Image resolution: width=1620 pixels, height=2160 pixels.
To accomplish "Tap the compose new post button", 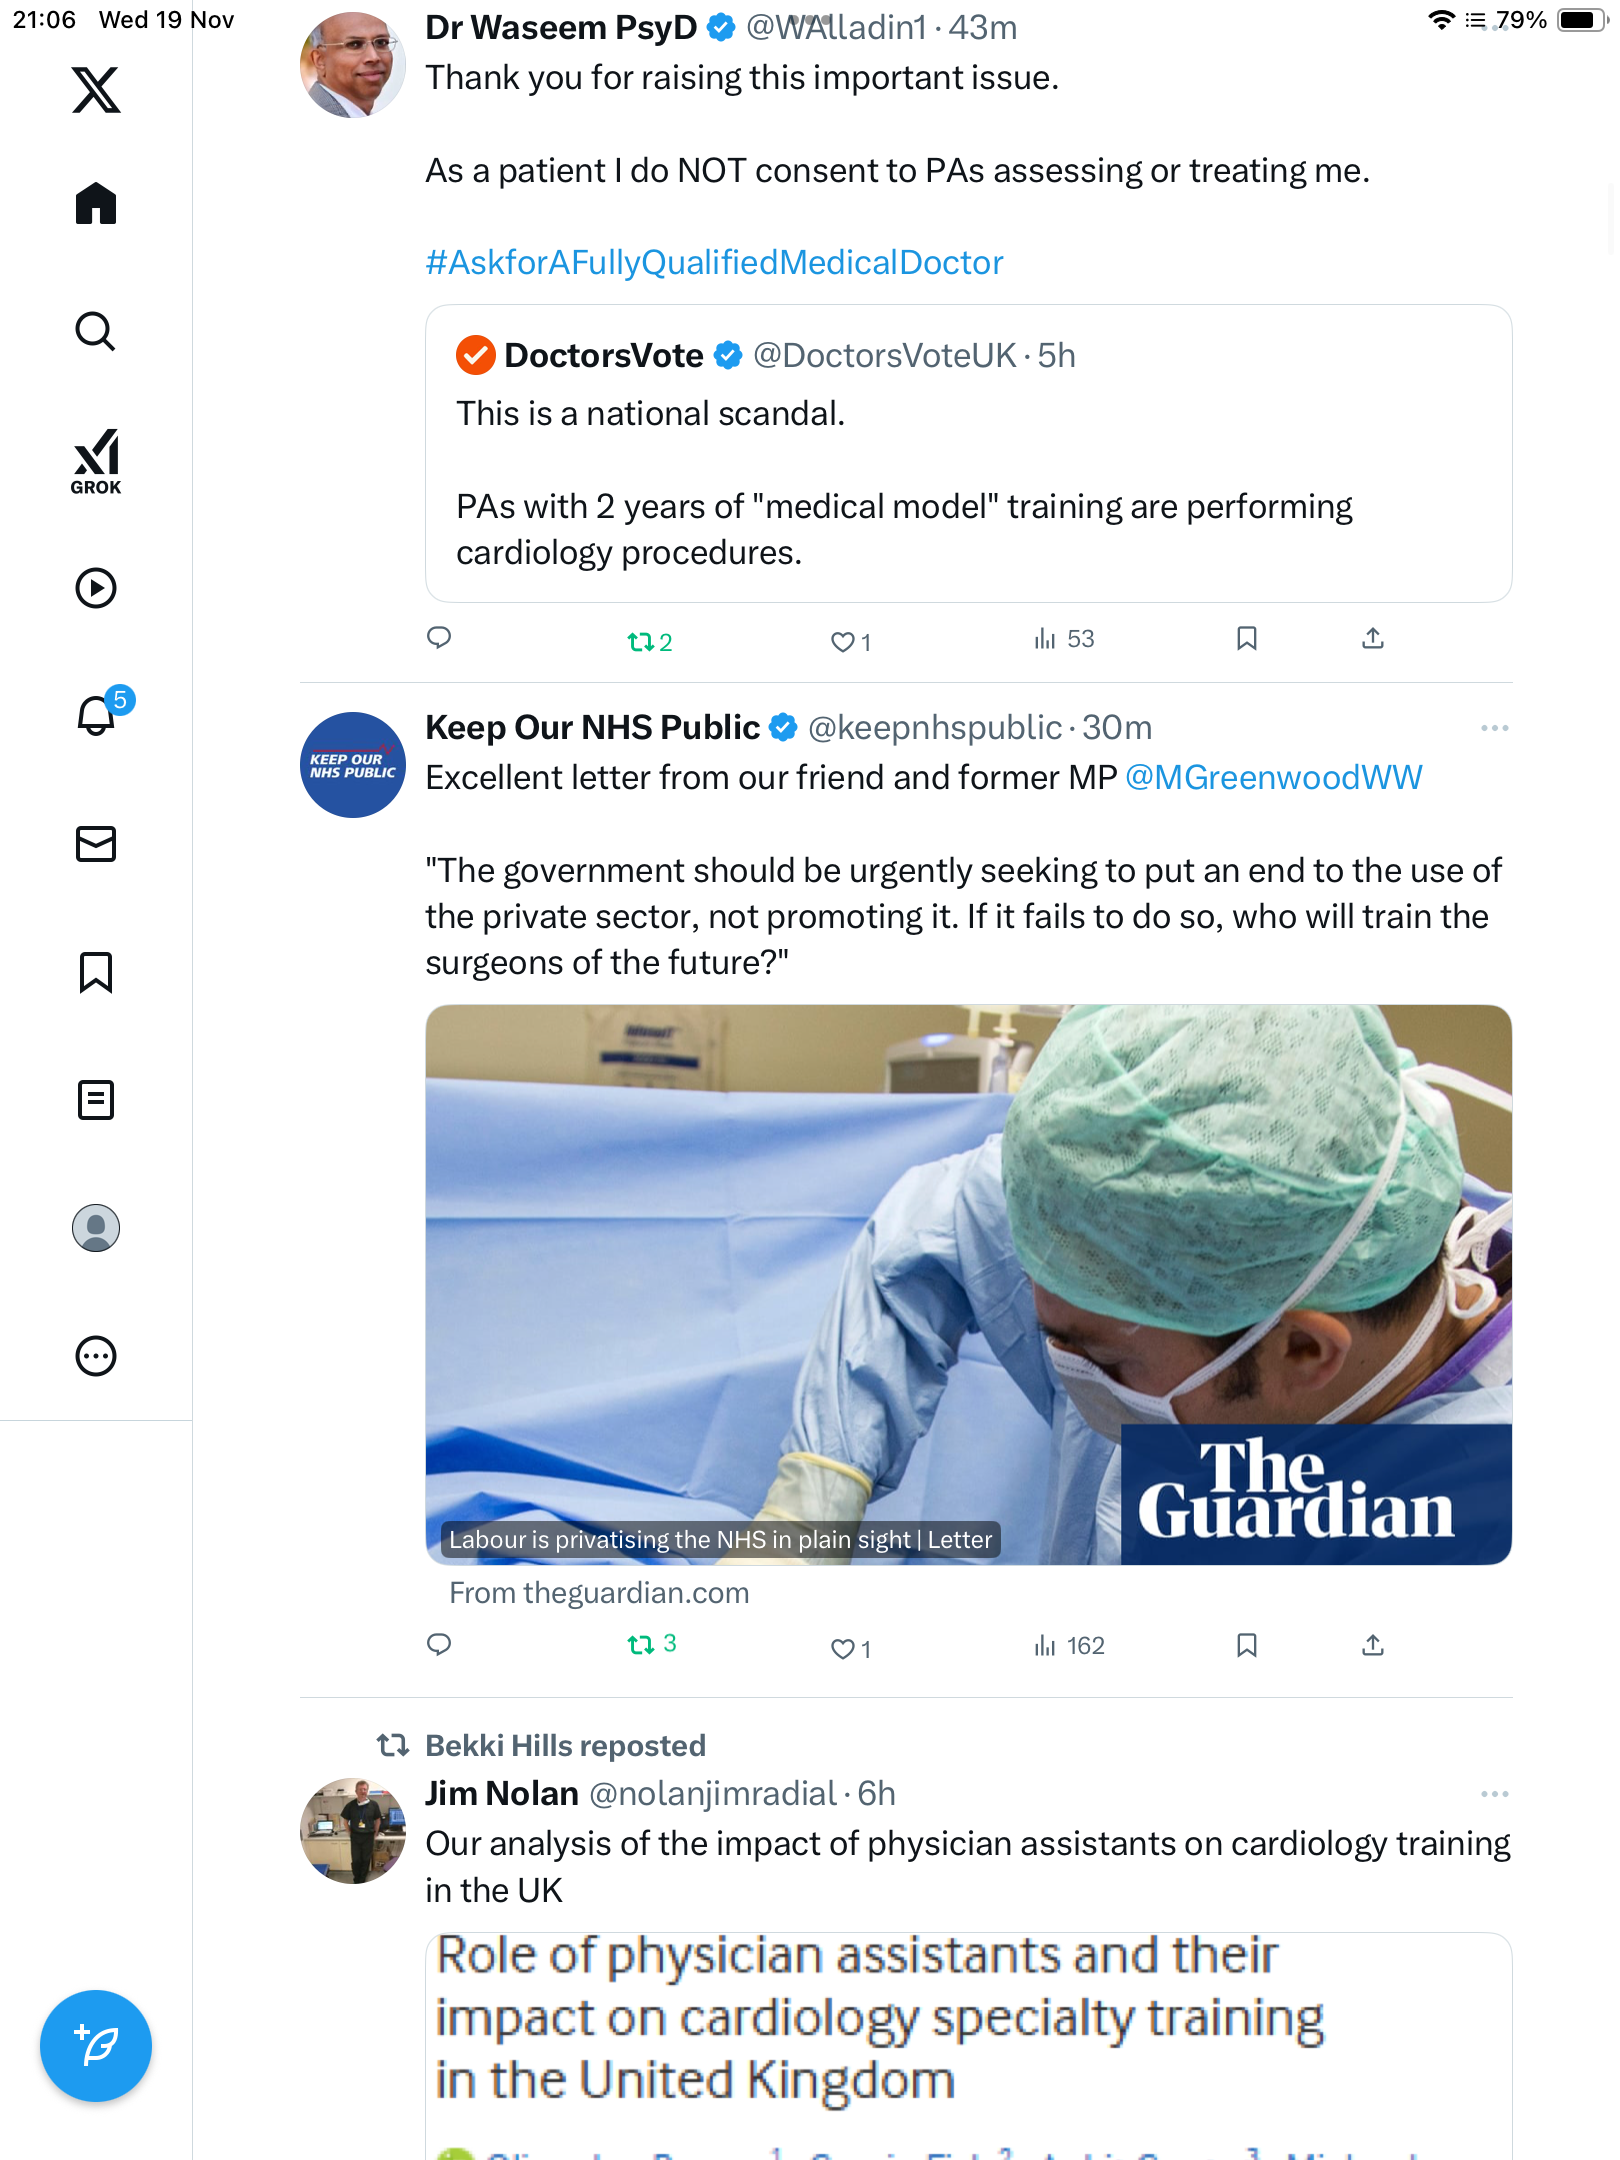I will click(96, 2045).
